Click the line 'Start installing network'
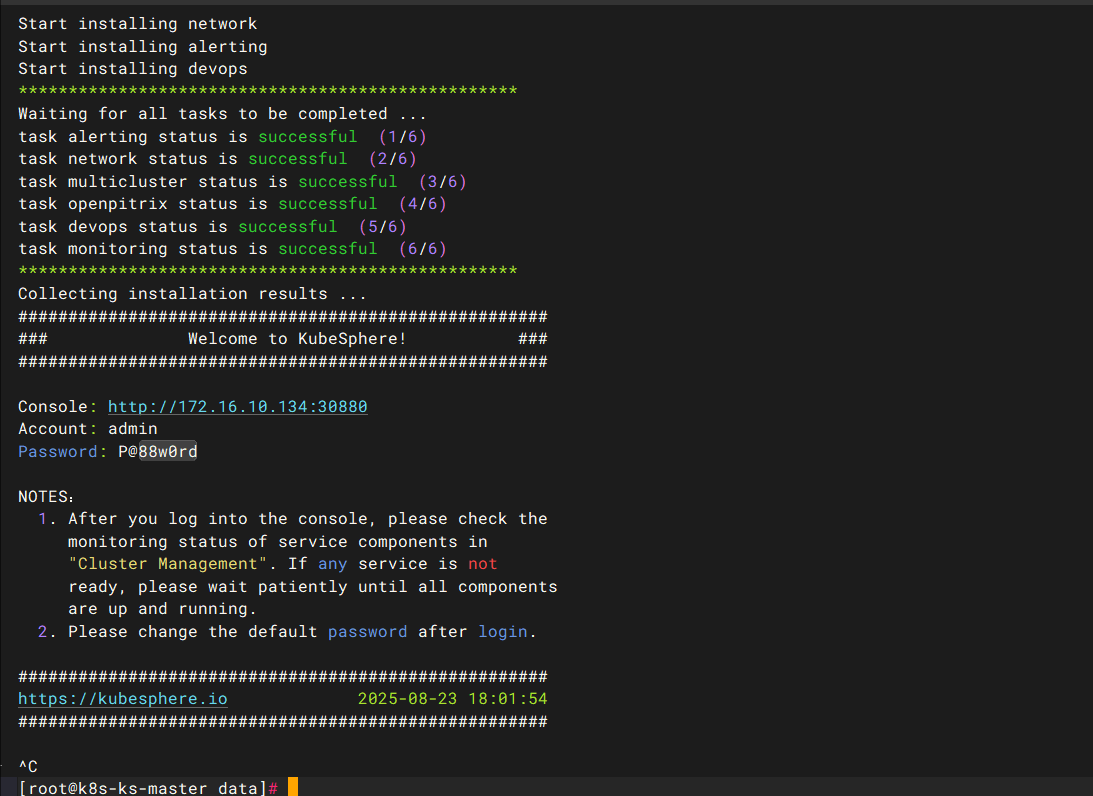The height and width of the screenshot is (796, 1093). pyautogui.click(x=137, y=24)
